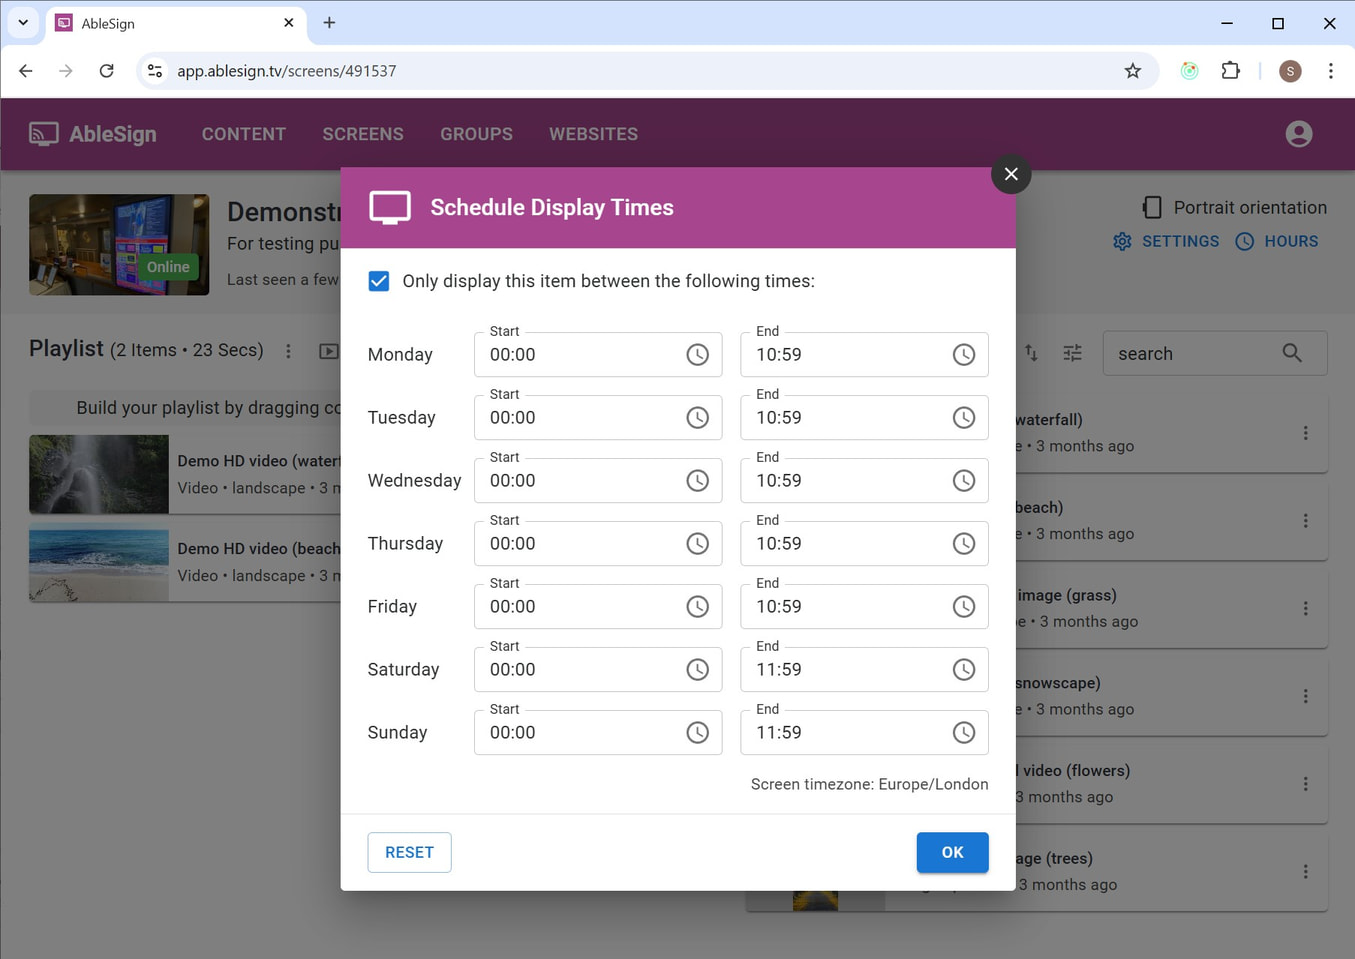The width and height of the screenshot is (1355, 959).
Task: Expand the tab search dropdown arrow
Action: (23, 22)
